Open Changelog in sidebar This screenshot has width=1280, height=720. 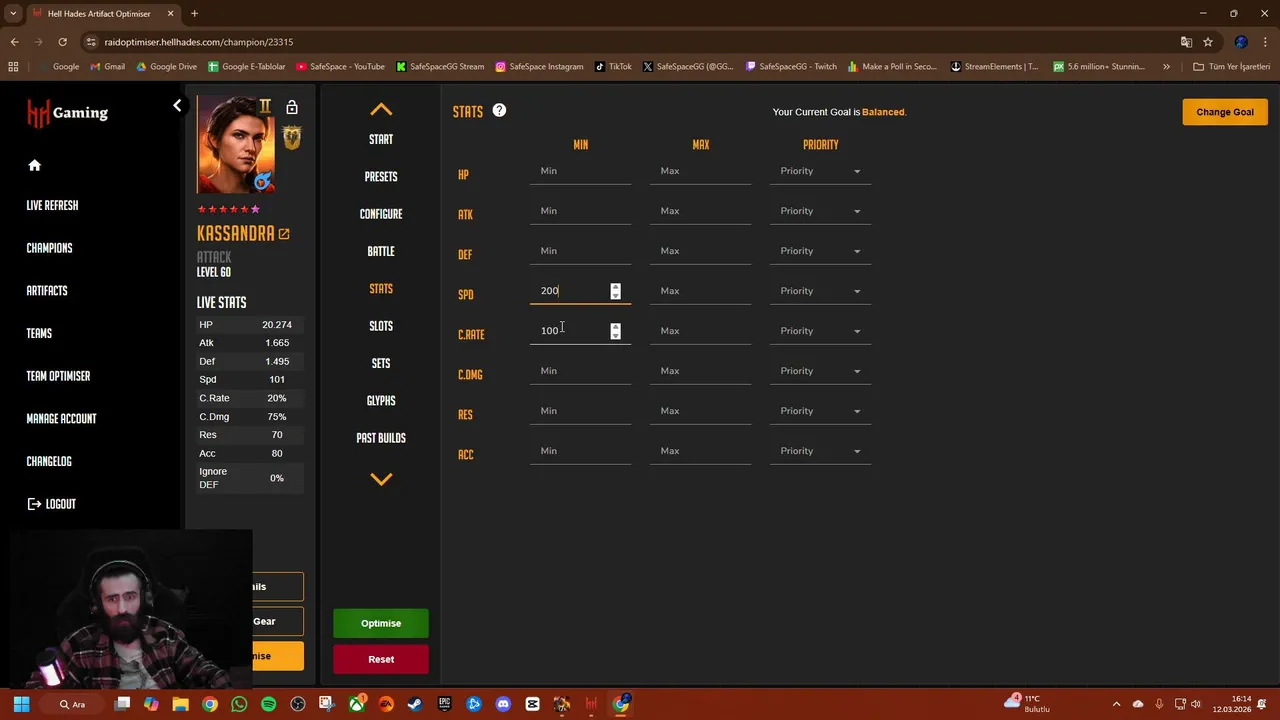49,462
